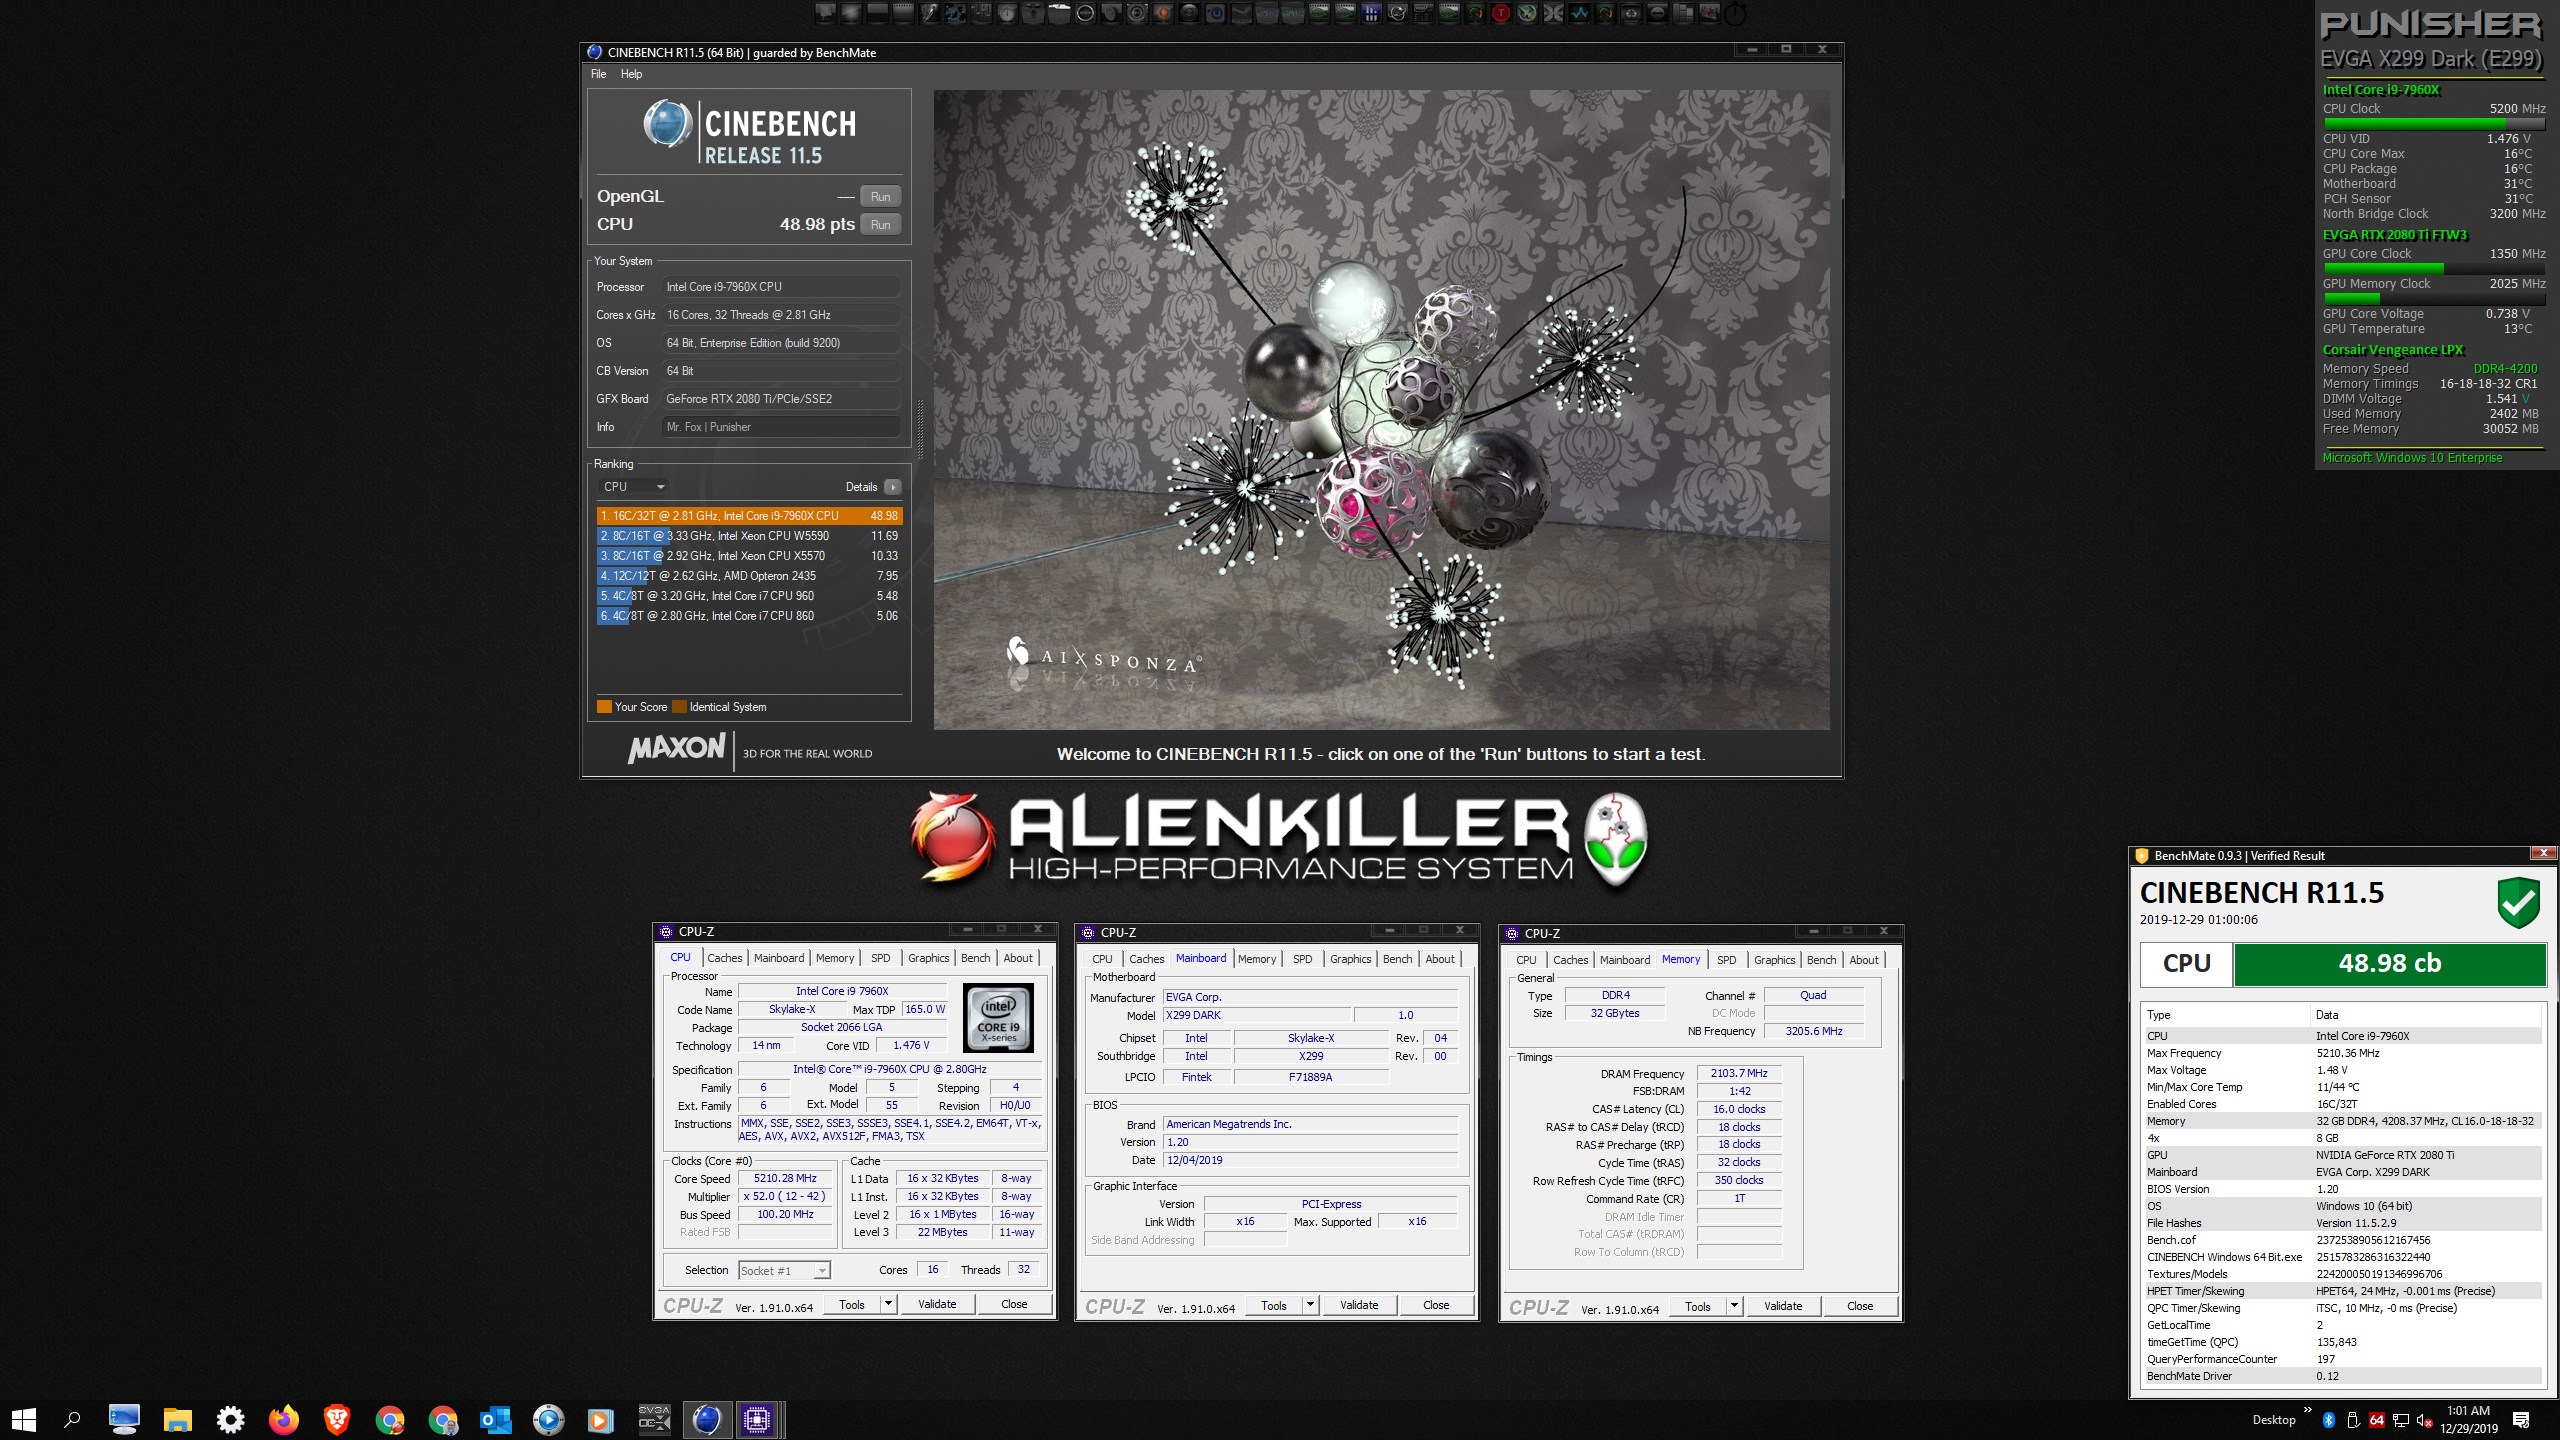Open the File menu in Cinebench

598,74
